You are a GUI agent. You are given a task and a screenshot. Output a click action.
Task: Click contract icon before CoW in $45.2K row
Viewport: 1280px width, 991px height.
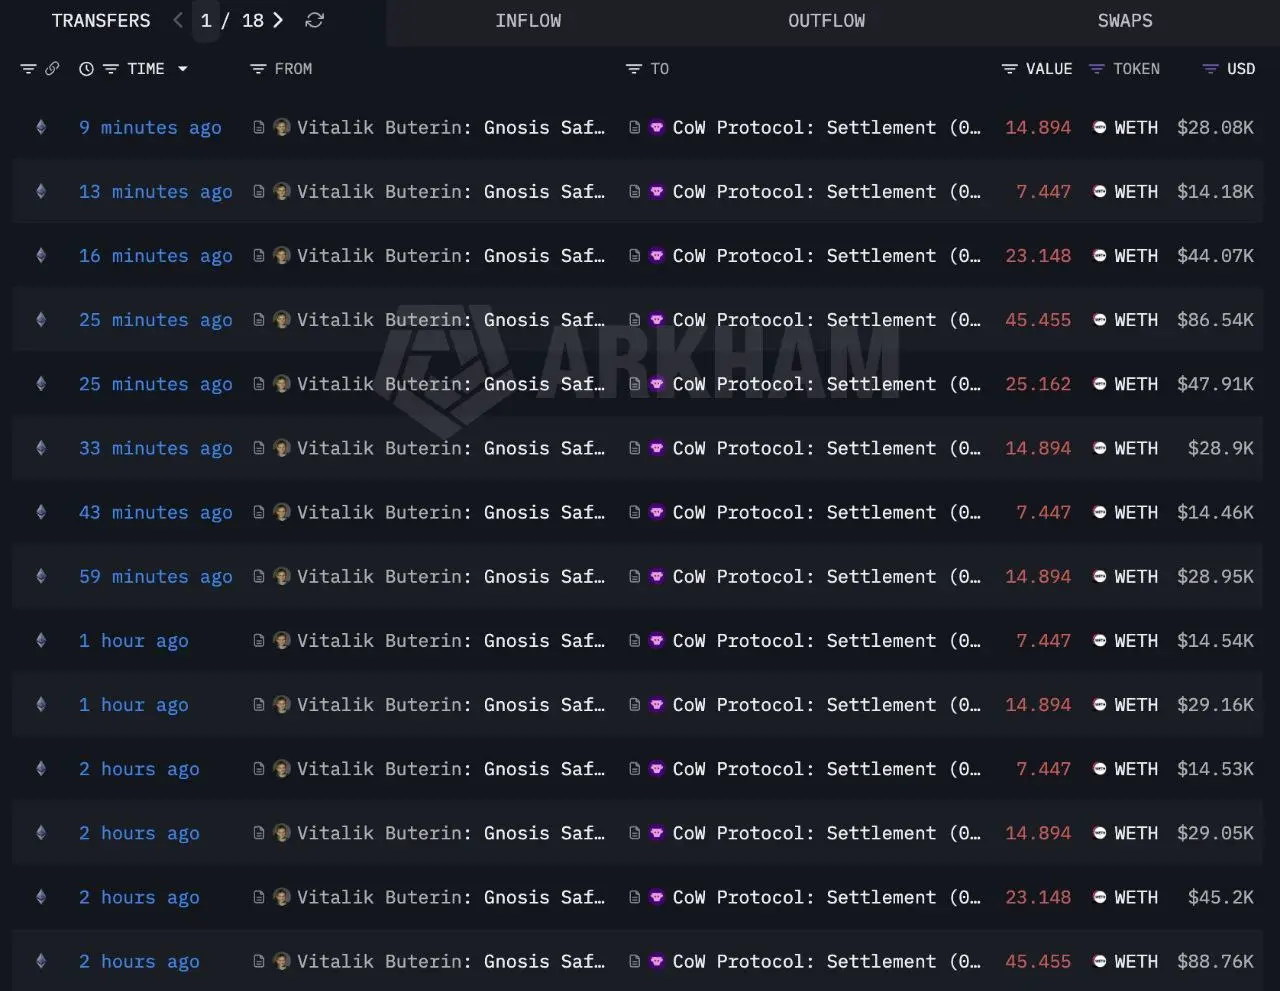point(635,897)
